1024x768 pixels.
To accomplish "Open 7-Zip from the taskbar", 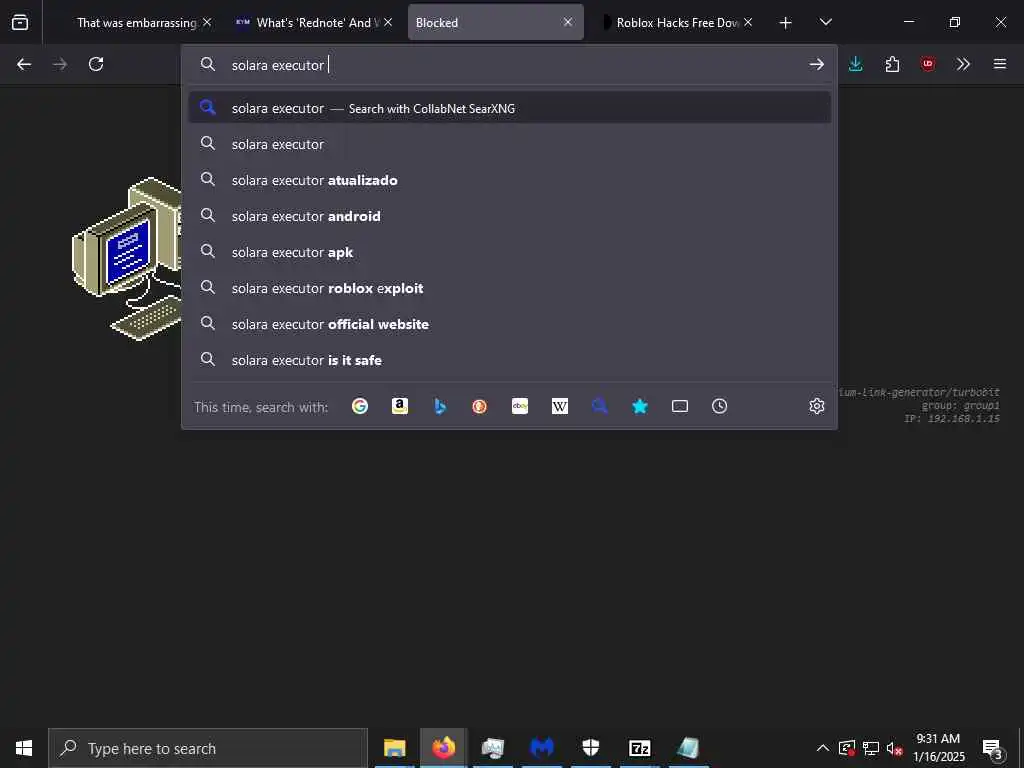I will tap(639, 748).
